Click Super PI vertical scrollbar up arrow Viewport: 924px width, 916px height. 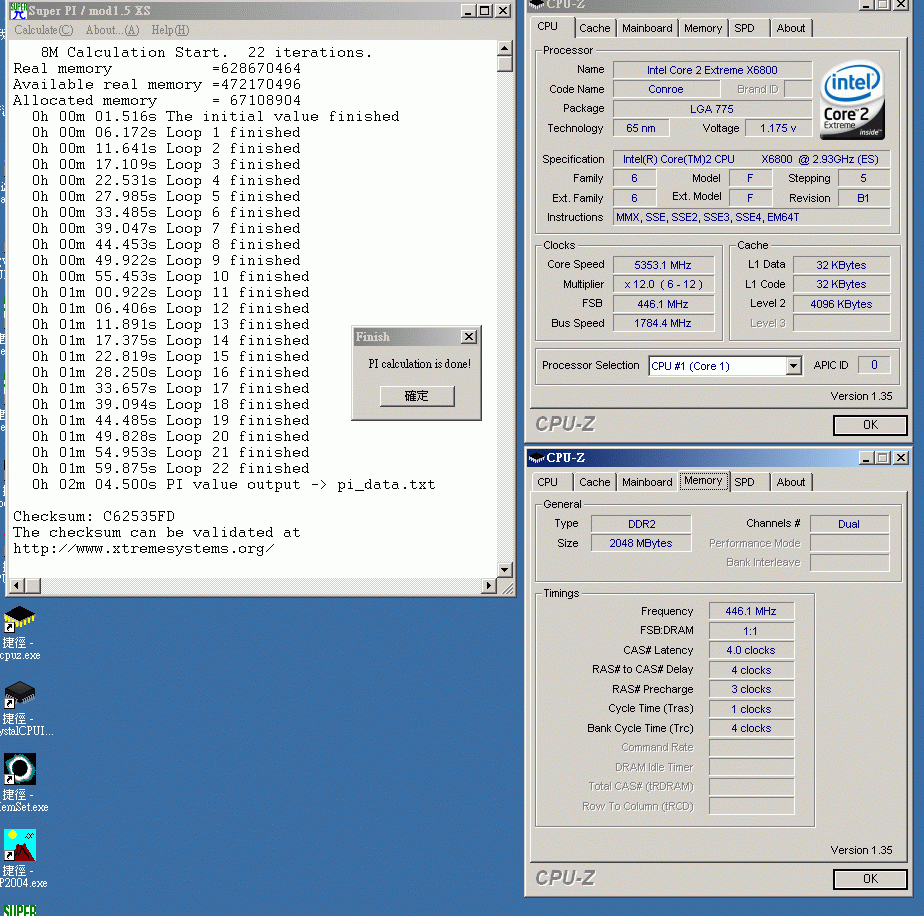point(504,48)
